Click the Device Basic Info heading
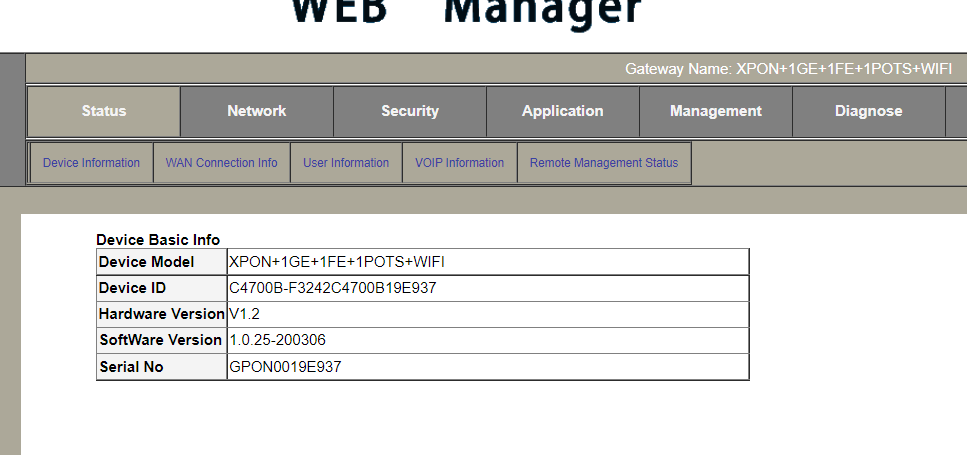The width and height of the screenshot is (967, 455). pos(158,240)
